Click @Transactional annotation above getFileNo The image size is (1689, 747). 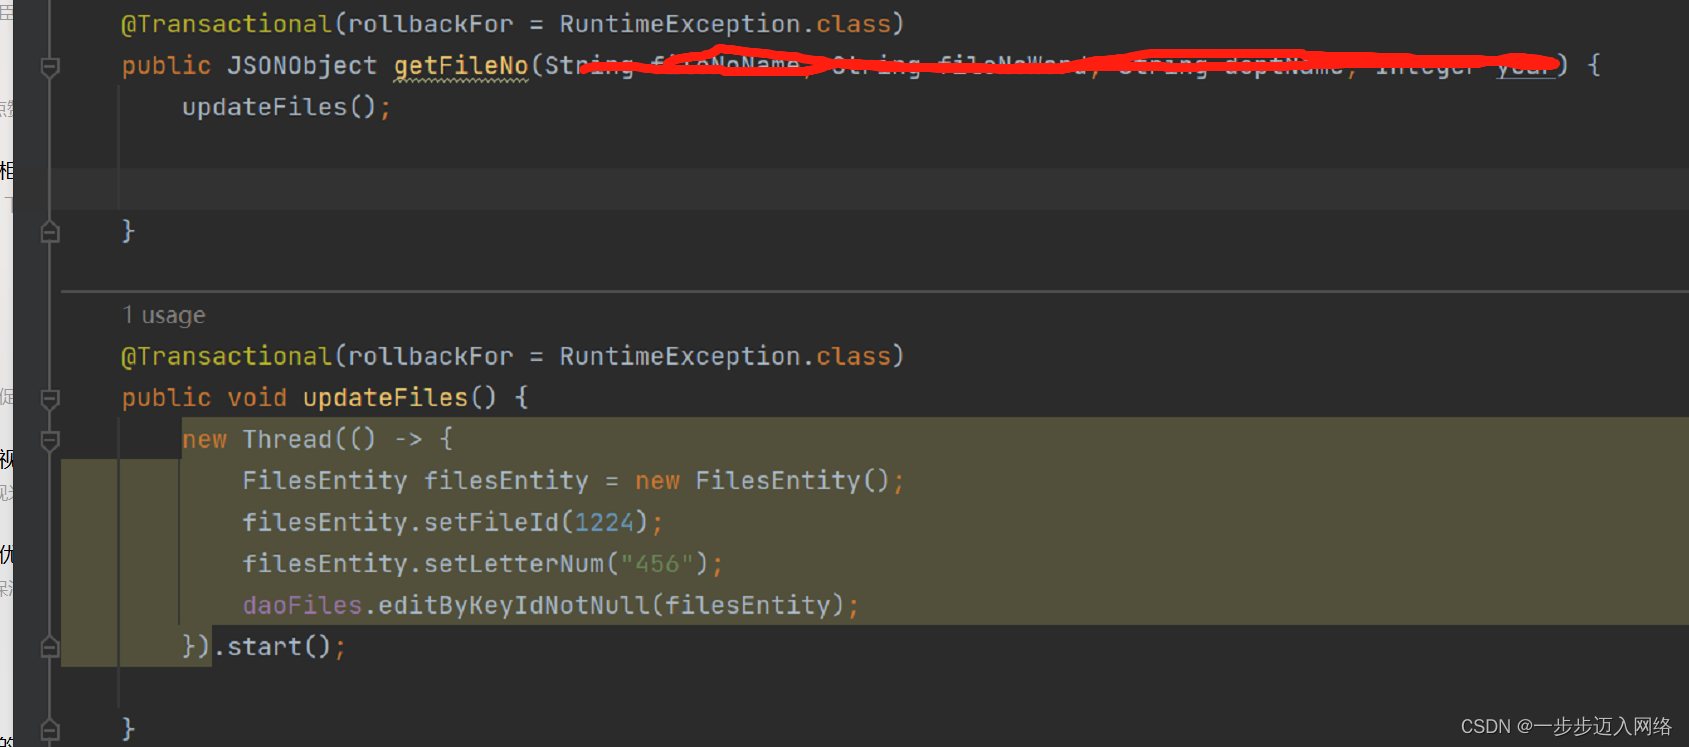click(226, 24)
